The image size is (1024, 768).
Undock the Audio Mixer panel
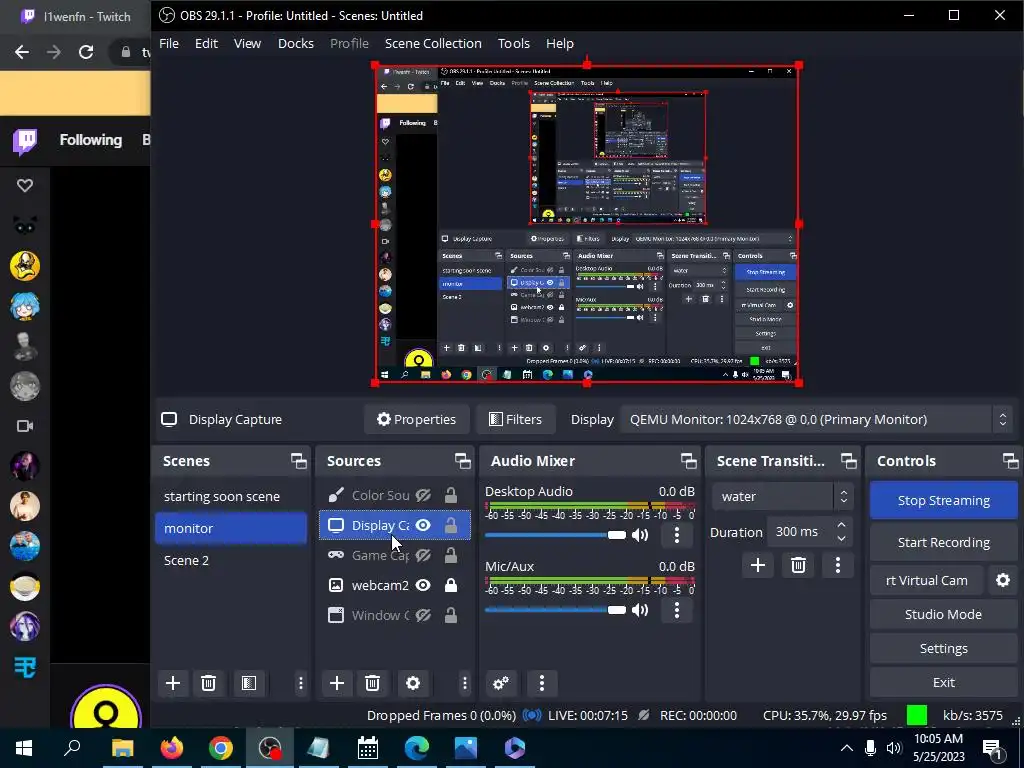coord(688,461)
